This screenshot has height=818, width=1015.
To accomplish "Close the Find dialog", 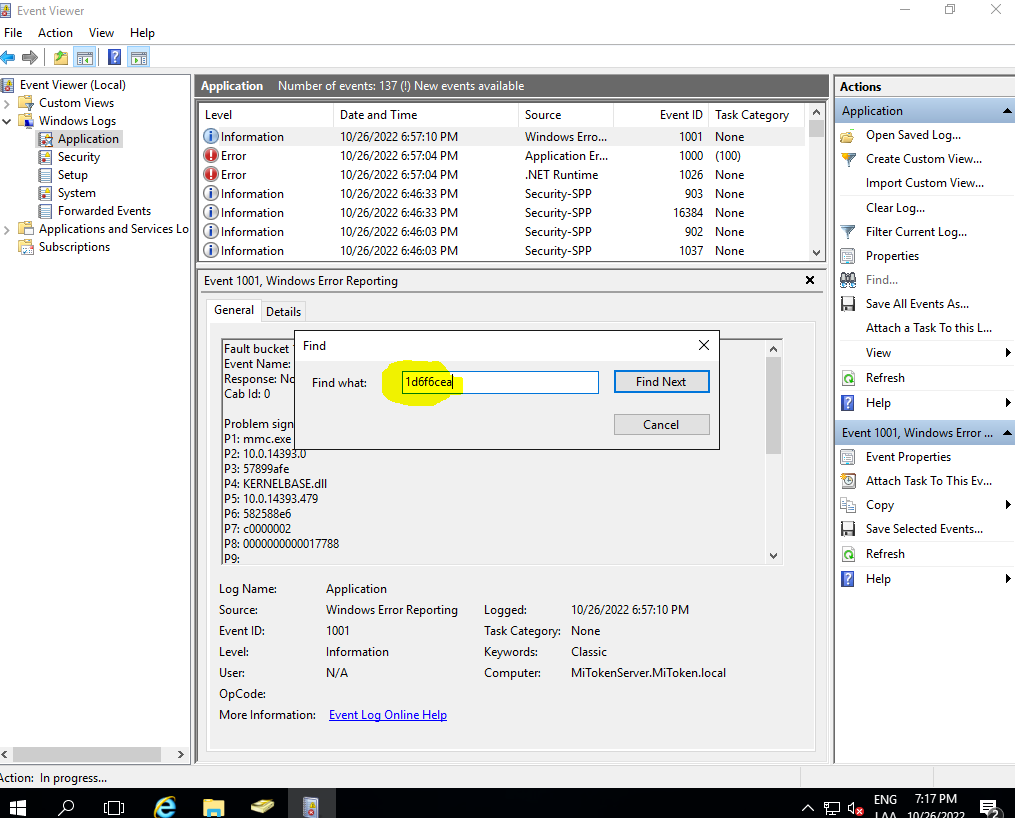I will tap(704, 346).
